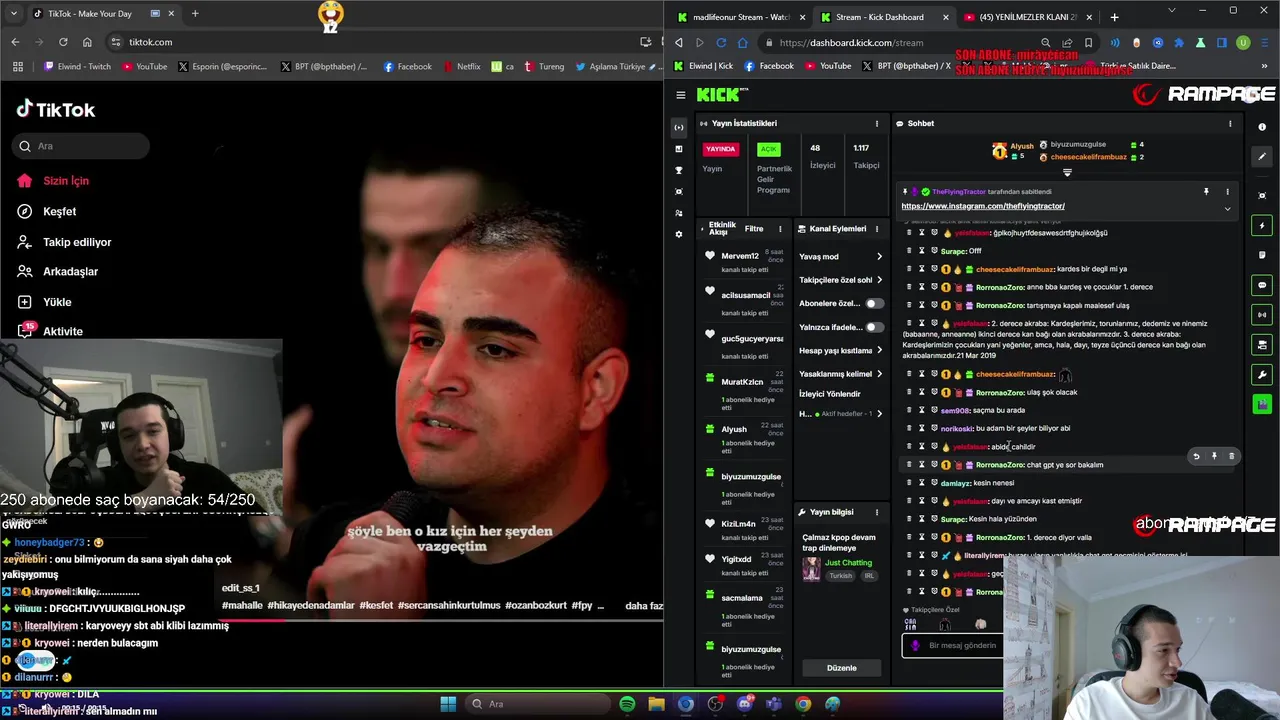The width and height of the screenshot is (1280, 720).
Task: Open a new tab in the TikTok browser window
Action: point(195,14)
